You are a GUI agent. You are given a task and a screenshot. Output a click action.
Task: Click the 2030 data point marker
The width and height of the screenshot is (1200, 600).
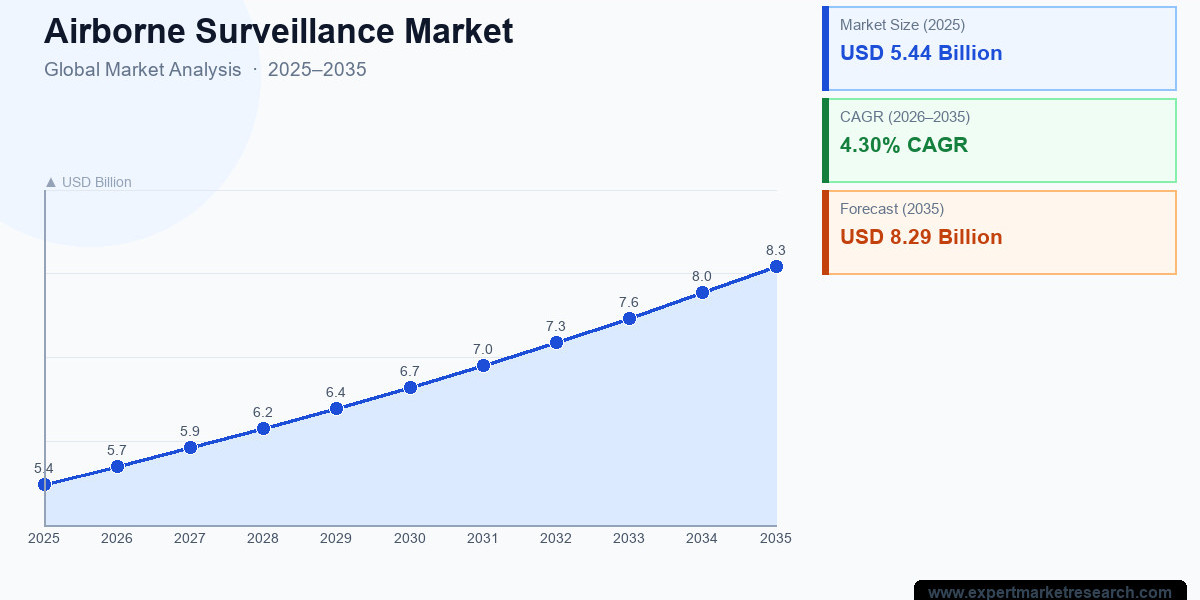coord(410,387)
